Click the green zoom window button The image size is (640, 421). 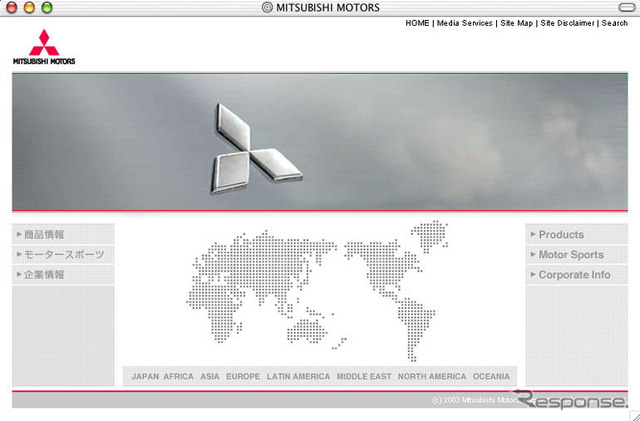(x=47, y=7)
